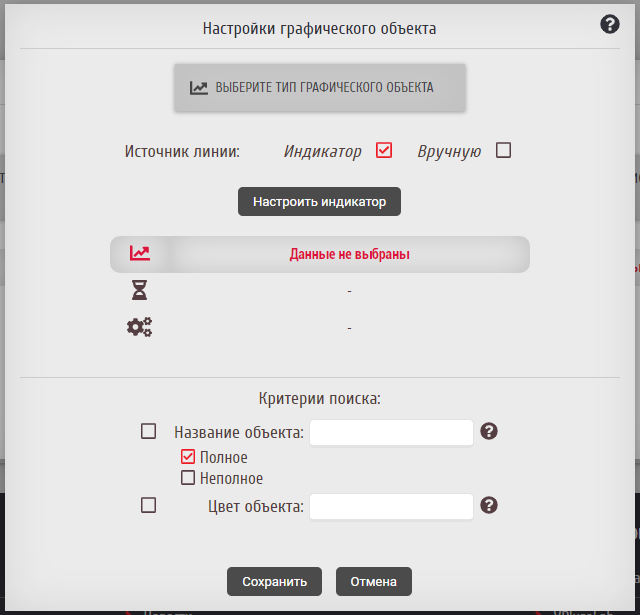The height and width of the screenshot is (615, 640).
Task: Click 'Сохранить' to save settings
Action: click(x=274, y=581)
